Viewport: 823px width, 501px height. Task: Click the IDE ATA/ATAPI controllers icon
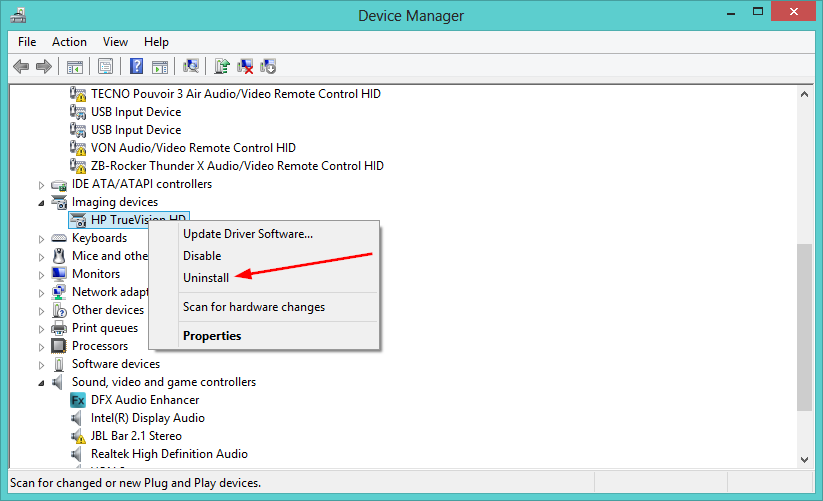pyautogui.click(x=59, y=185)
